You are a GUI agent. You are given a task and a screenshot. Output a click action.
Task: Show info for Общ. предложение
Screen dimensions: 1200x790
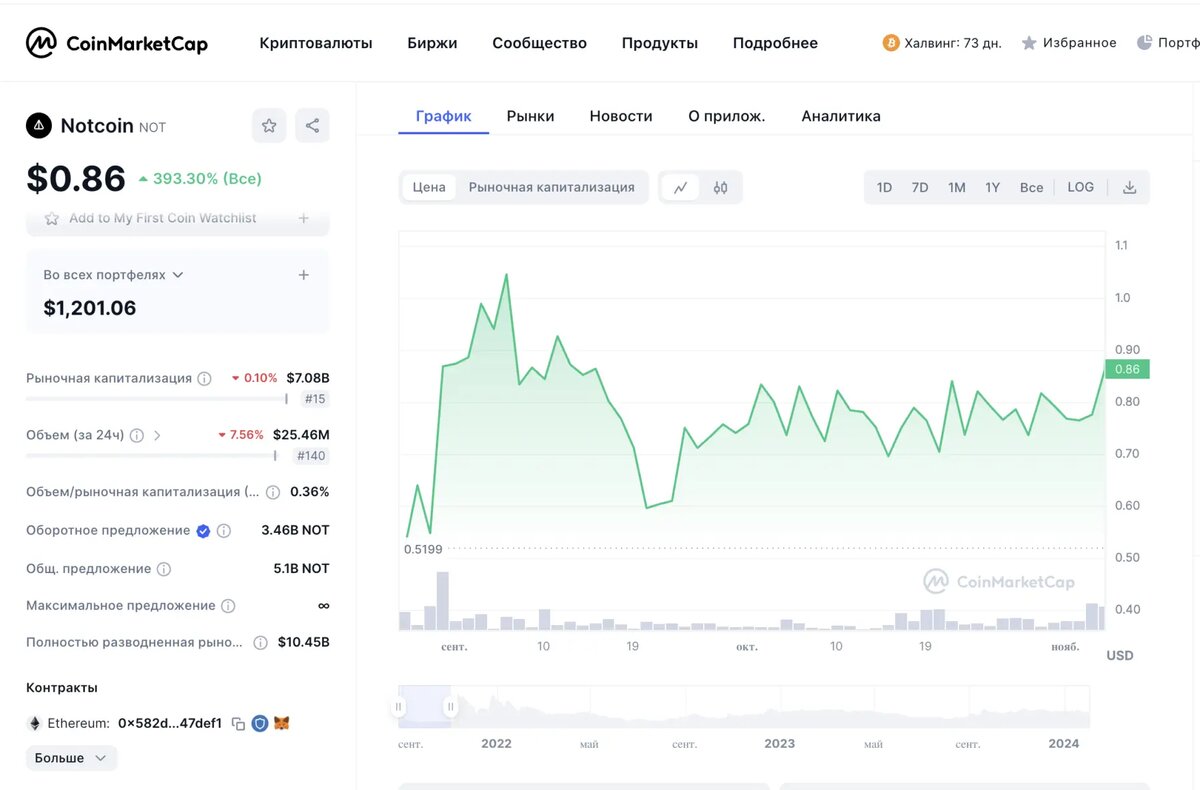coord(164,569)
